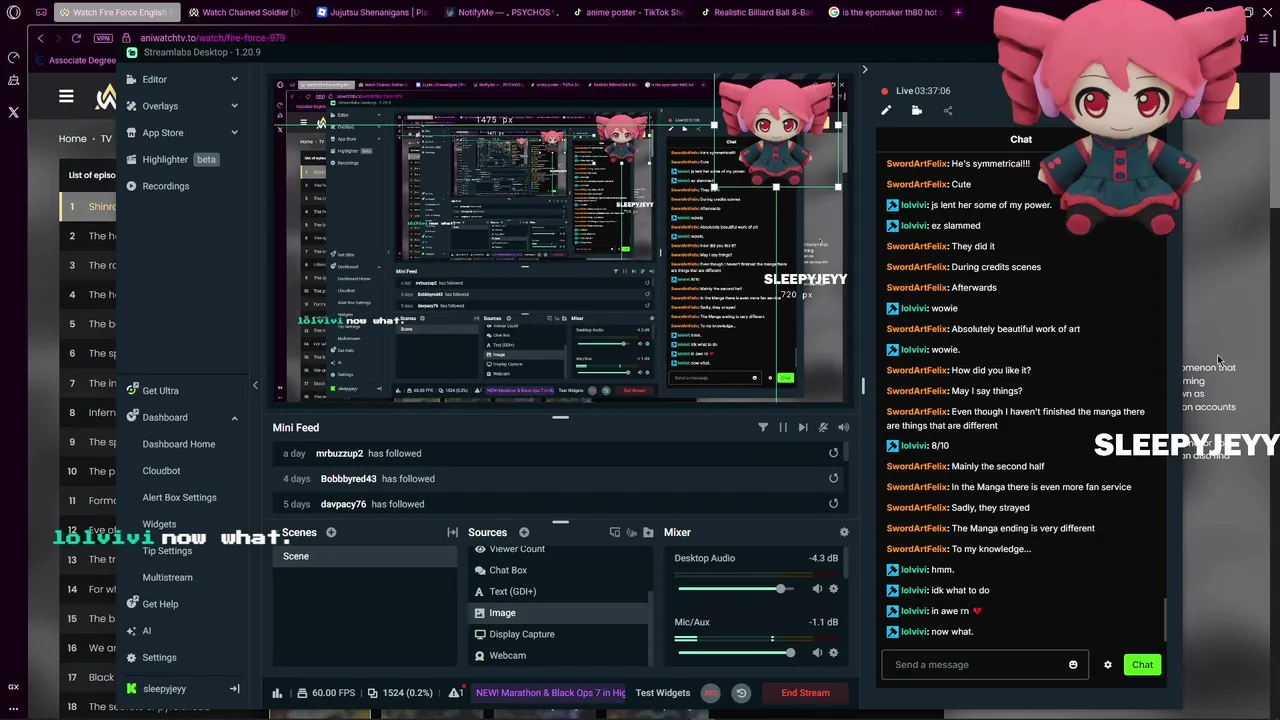The image size is (1280, 720).
Task: Share the stream with share icon
Action: click(948, 111)
